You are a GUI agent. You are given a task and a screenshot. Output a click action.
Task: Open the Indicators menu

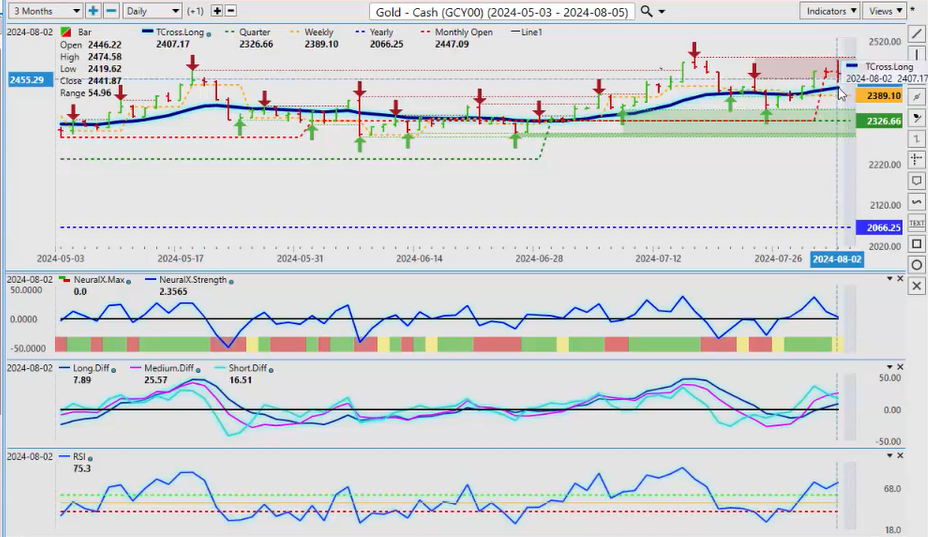coord(830,11)
